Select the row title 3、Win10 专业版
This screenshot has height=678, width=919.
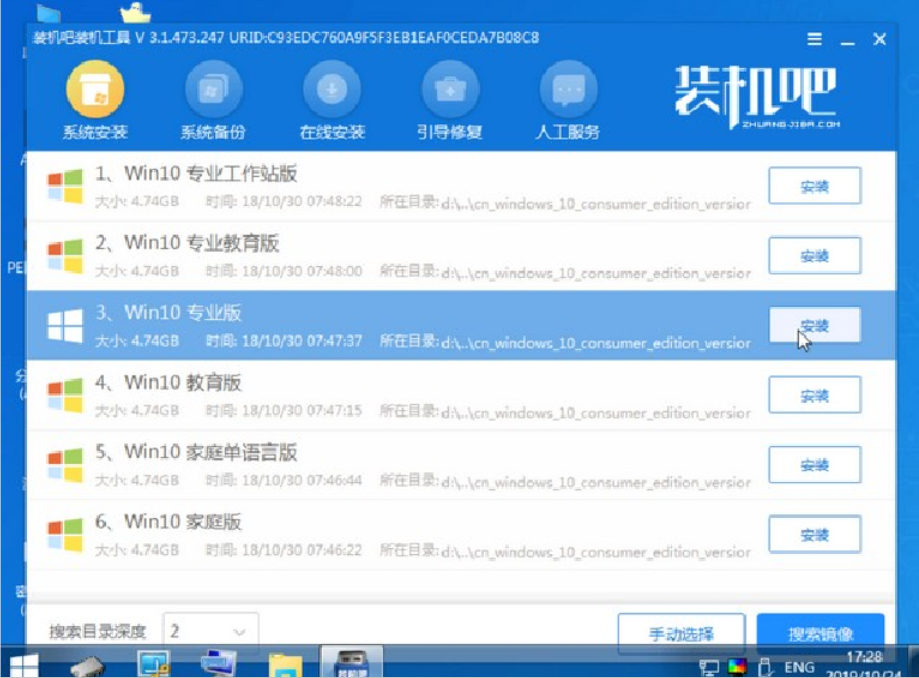pos(168,313)
